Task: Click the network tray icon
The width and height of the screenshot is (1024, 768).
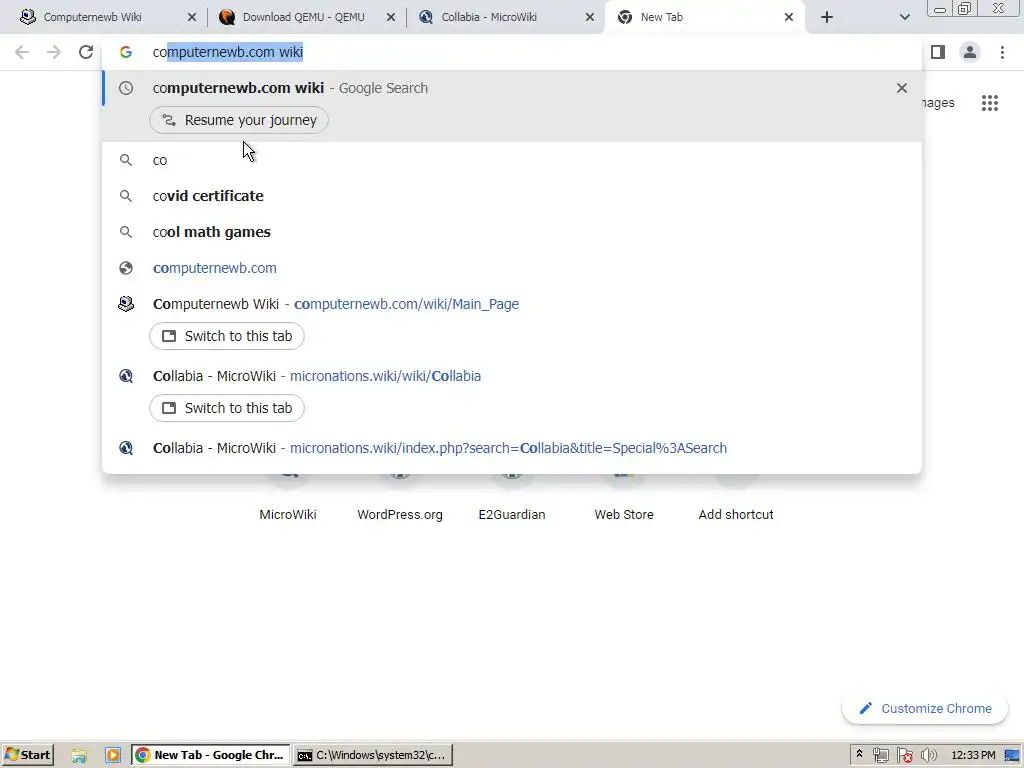Action: pos(881,756)
